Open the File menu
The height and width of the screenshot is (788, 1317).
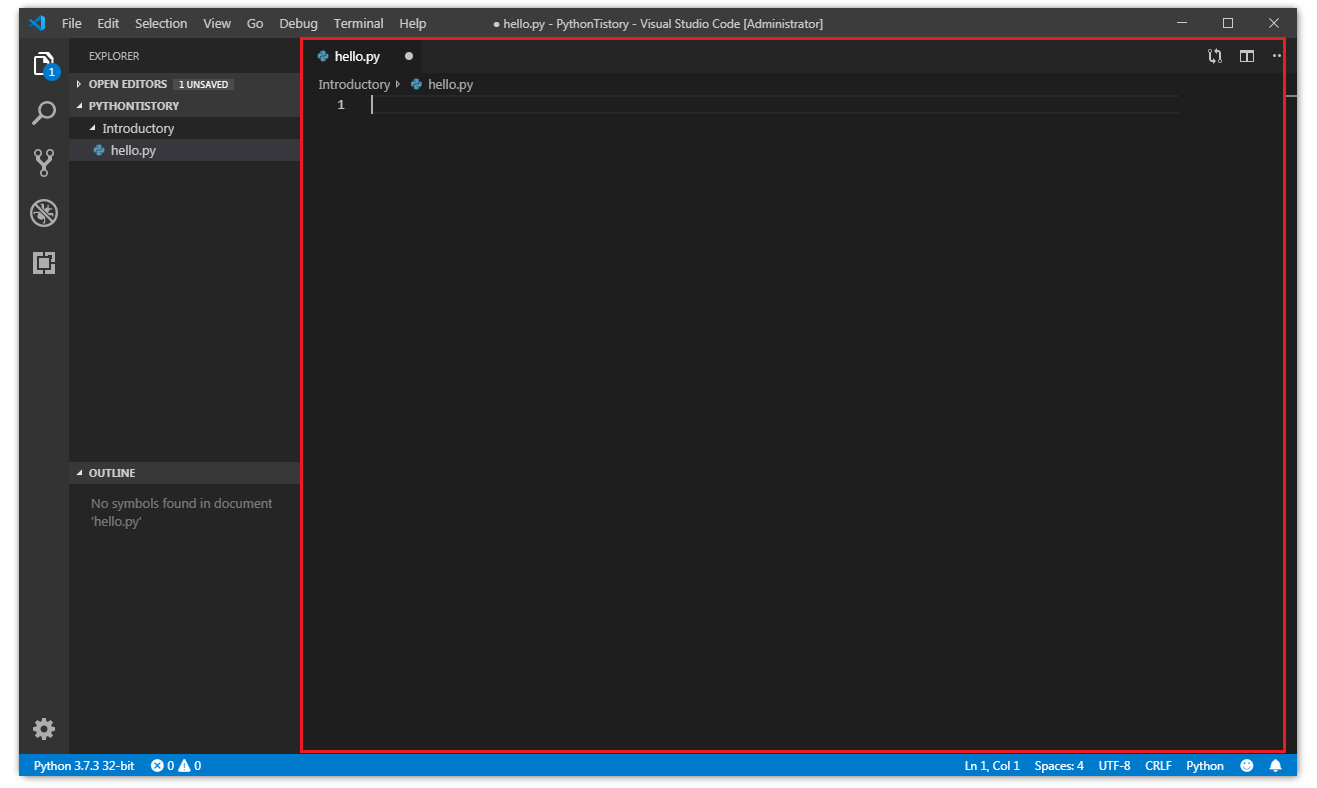coord(72,23)
